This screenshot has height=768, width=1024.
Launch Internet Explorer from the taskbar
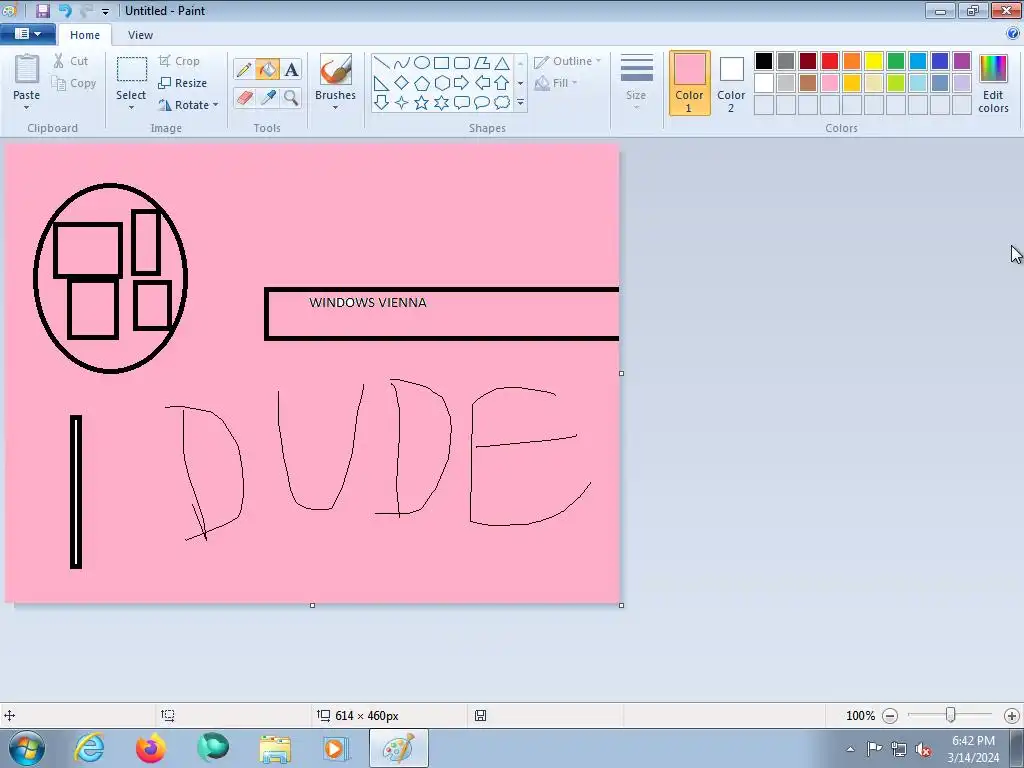coord(89,748)
